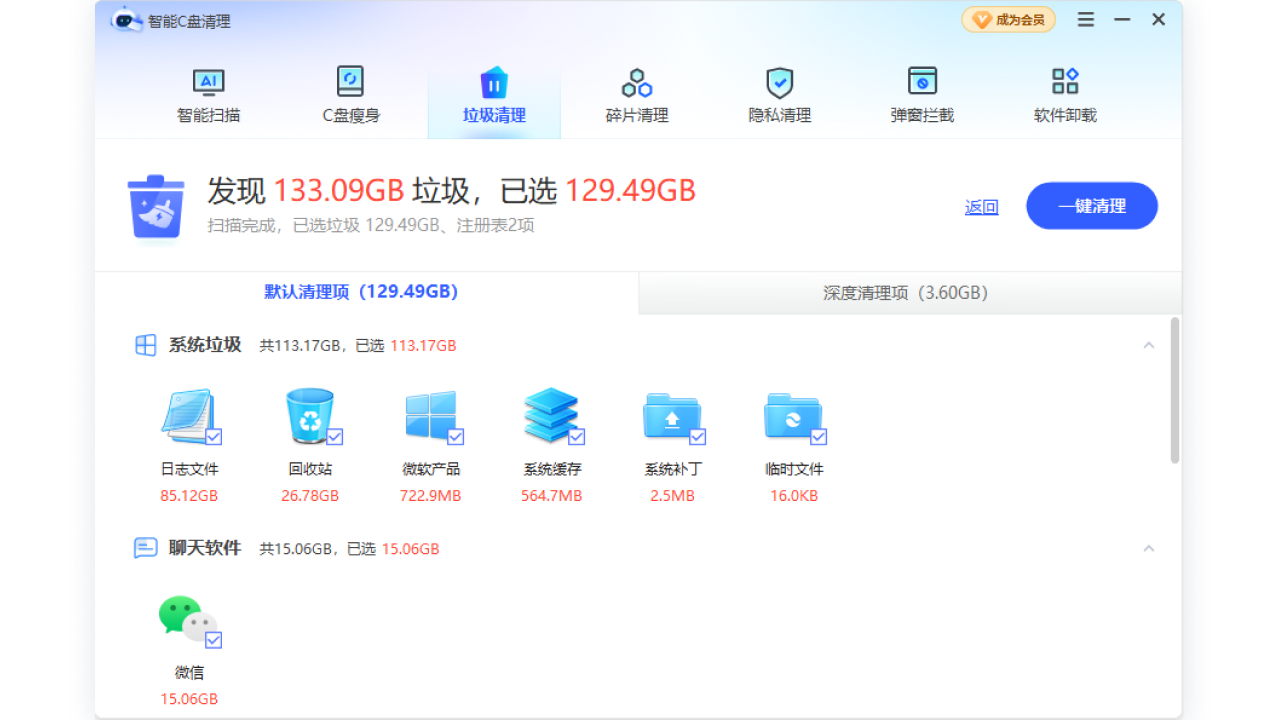The image size is (1280, 720).
Task: Collapse the 聊天软件 section
Action: pyautogui.click(x=1148, y=548)
